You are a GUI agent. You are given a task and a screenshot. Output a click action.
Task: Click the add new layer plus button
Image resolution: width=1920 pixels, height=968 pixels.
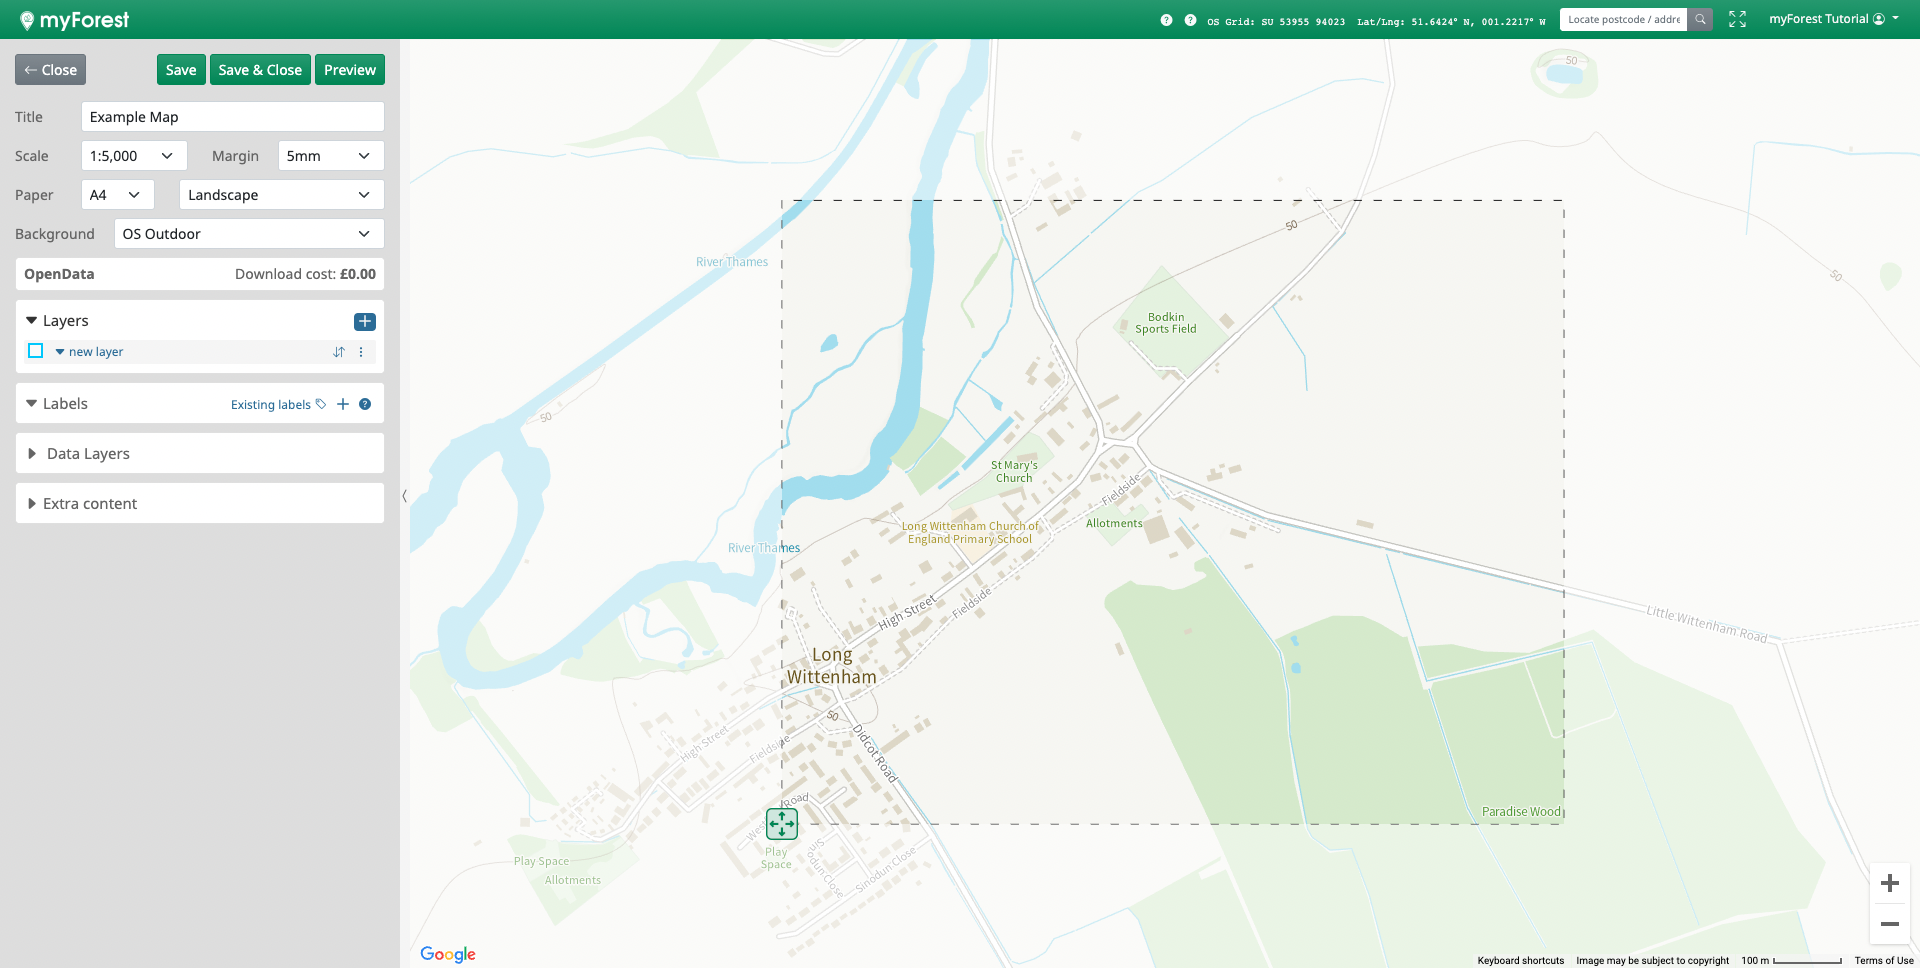(365, 321)
